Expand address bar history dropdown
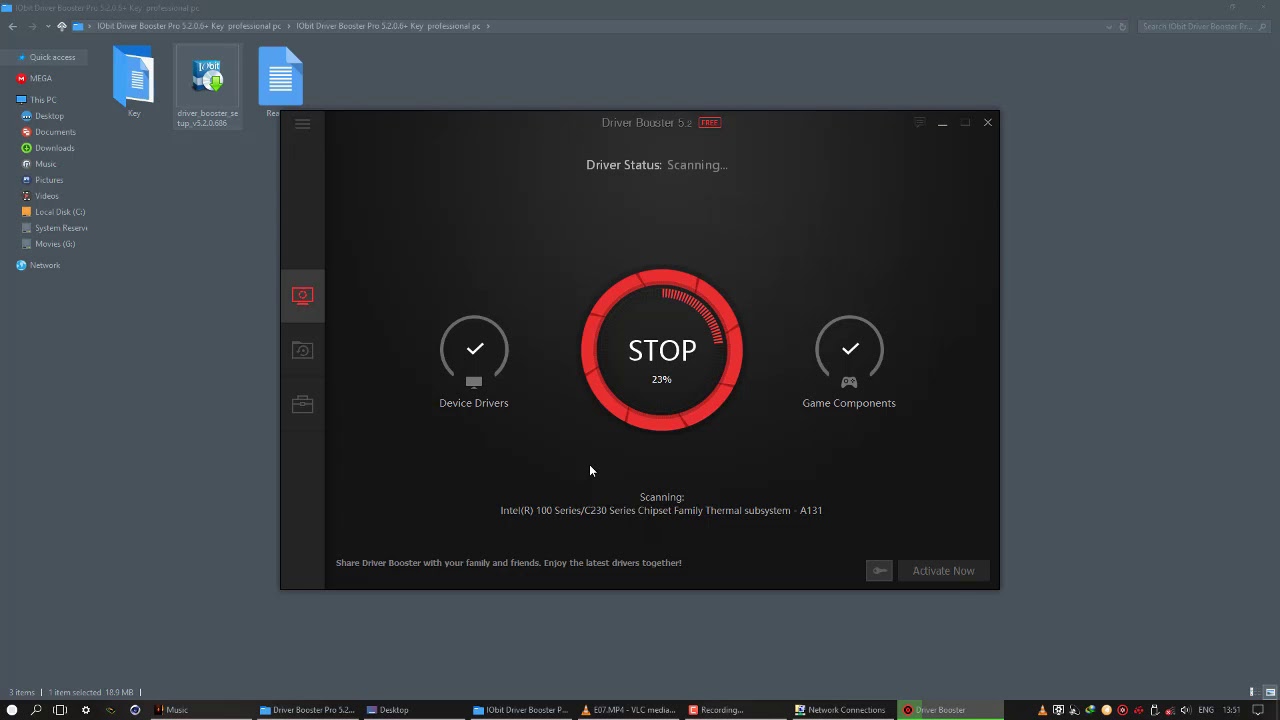Image resolution: width=1280 pixels, height=720 pixels. [x=1109, y=26]
